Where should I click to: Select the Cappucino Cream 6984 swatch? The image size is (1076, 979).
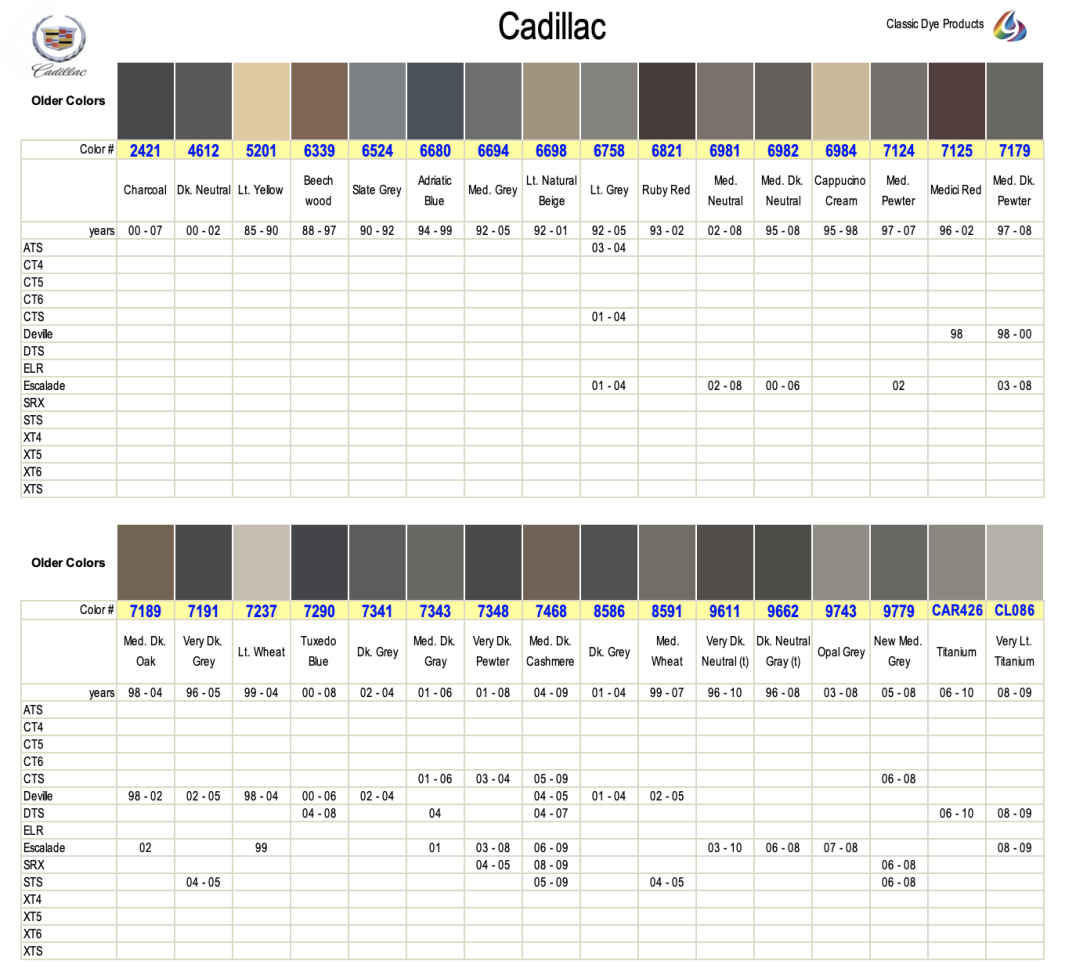tap(841, 101)
